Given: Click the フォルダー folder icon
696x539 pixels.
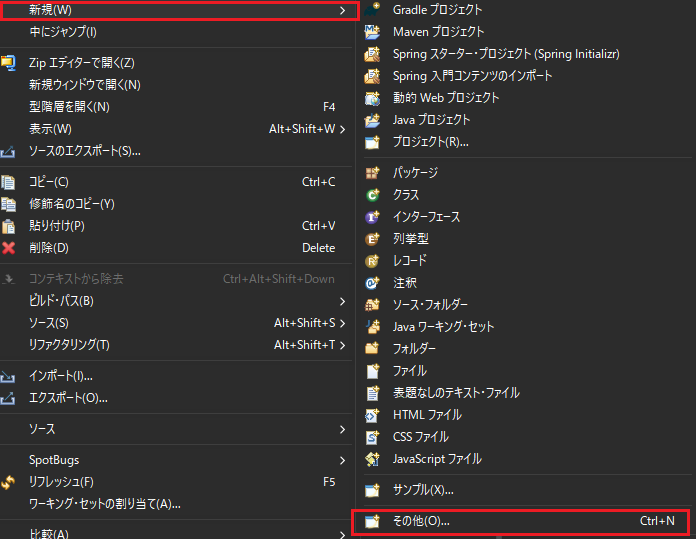Looking at the screenshot, I should 372,349.
